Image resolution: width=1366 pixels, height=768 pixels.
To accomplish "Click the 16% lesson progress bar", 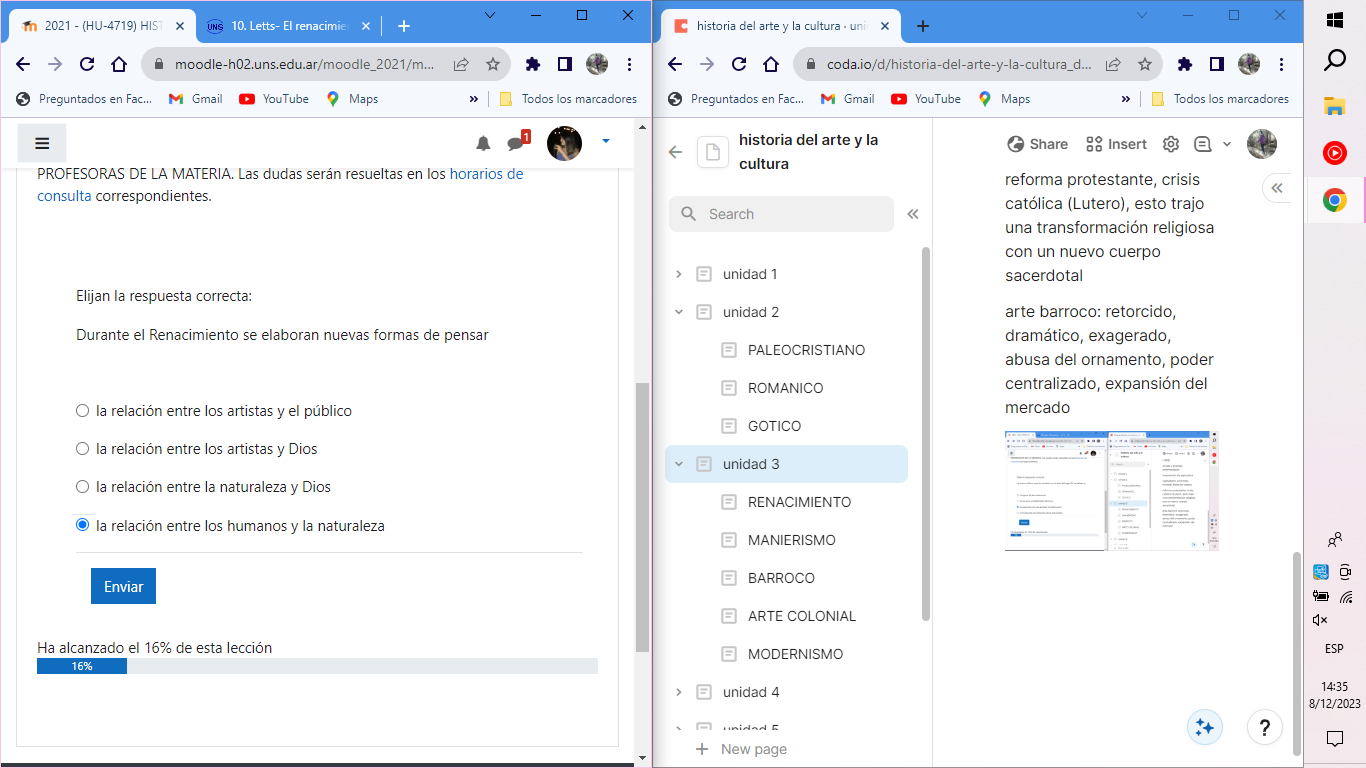I will point(317,666).
